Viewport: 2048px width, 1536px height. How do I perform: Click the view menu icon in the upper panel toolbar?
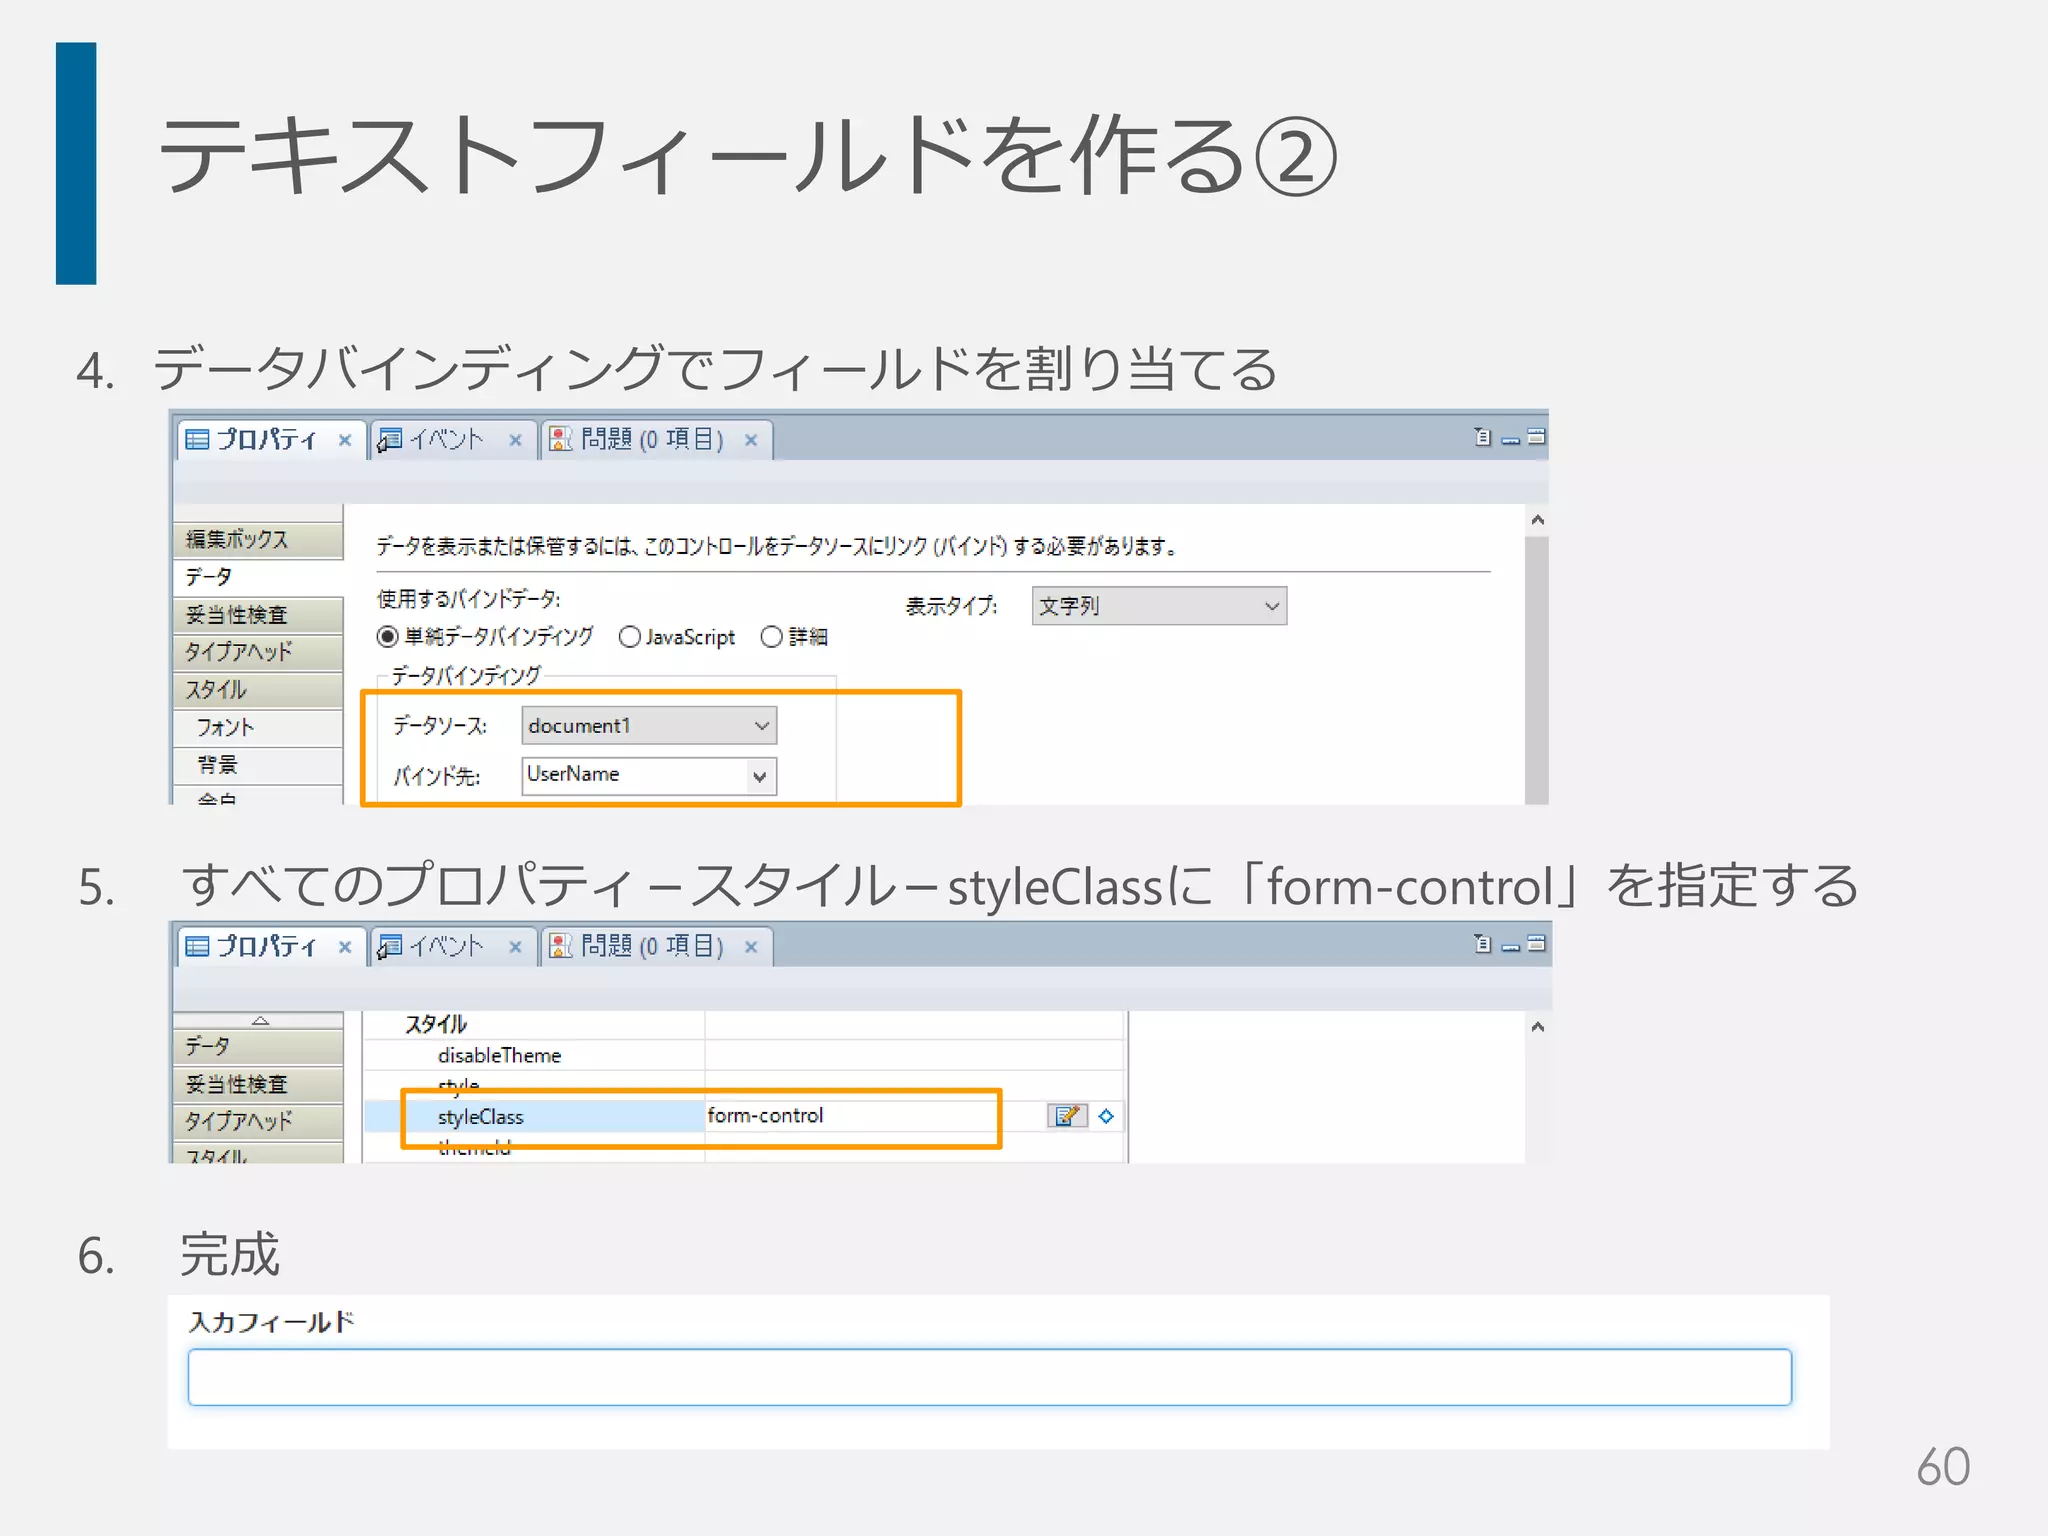1483,437
